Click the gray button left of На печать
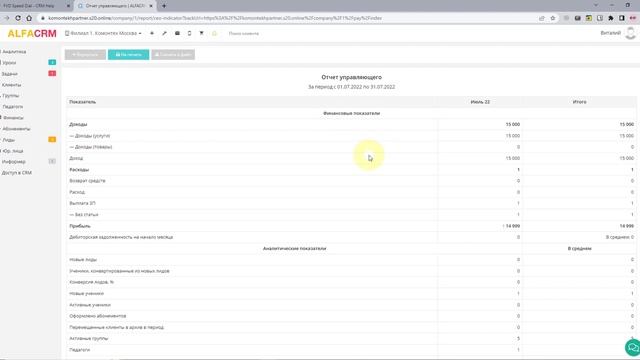640x360 pixels. tap(85, 54)
